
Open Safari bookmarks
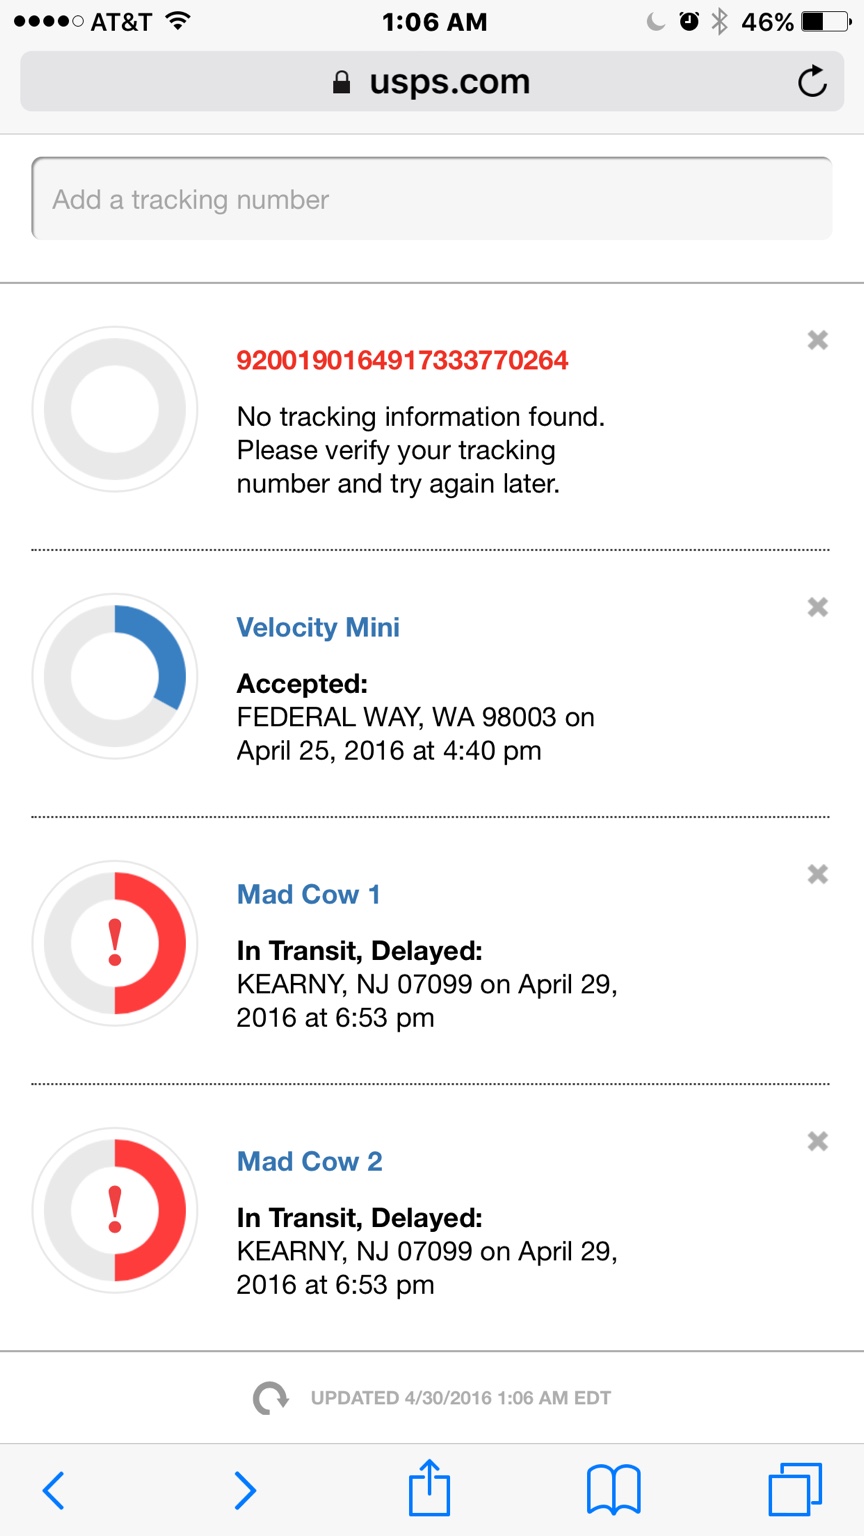pyautogui.click(x=613, y=1490)
